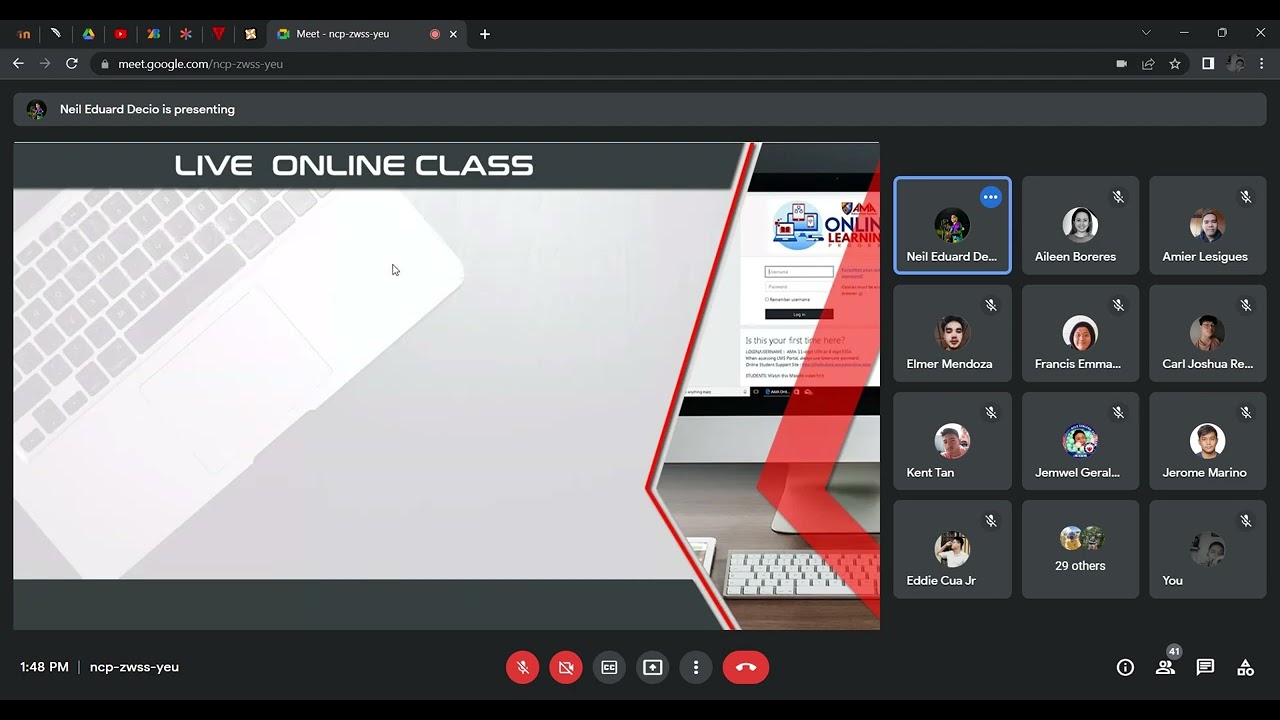1280x720 pixels.
Task: Click your own You tile
Action: point(1207,549)
